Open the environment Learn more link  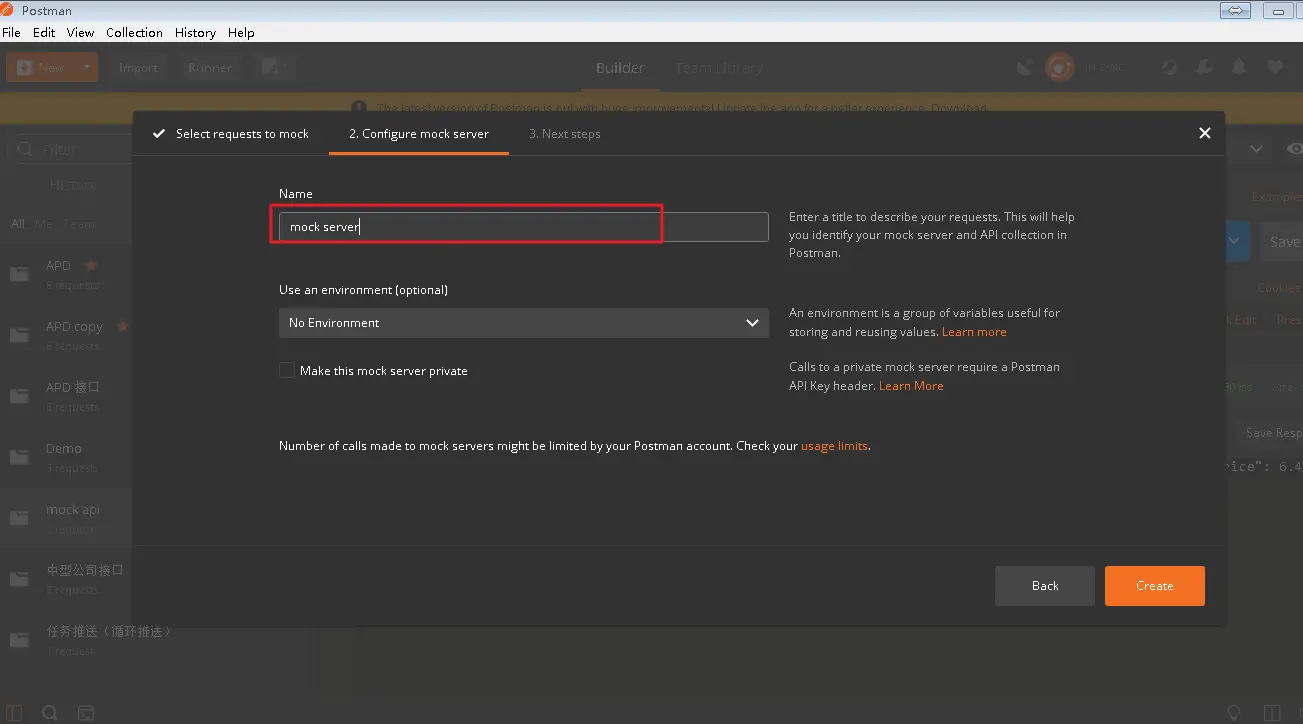[974, 332]
